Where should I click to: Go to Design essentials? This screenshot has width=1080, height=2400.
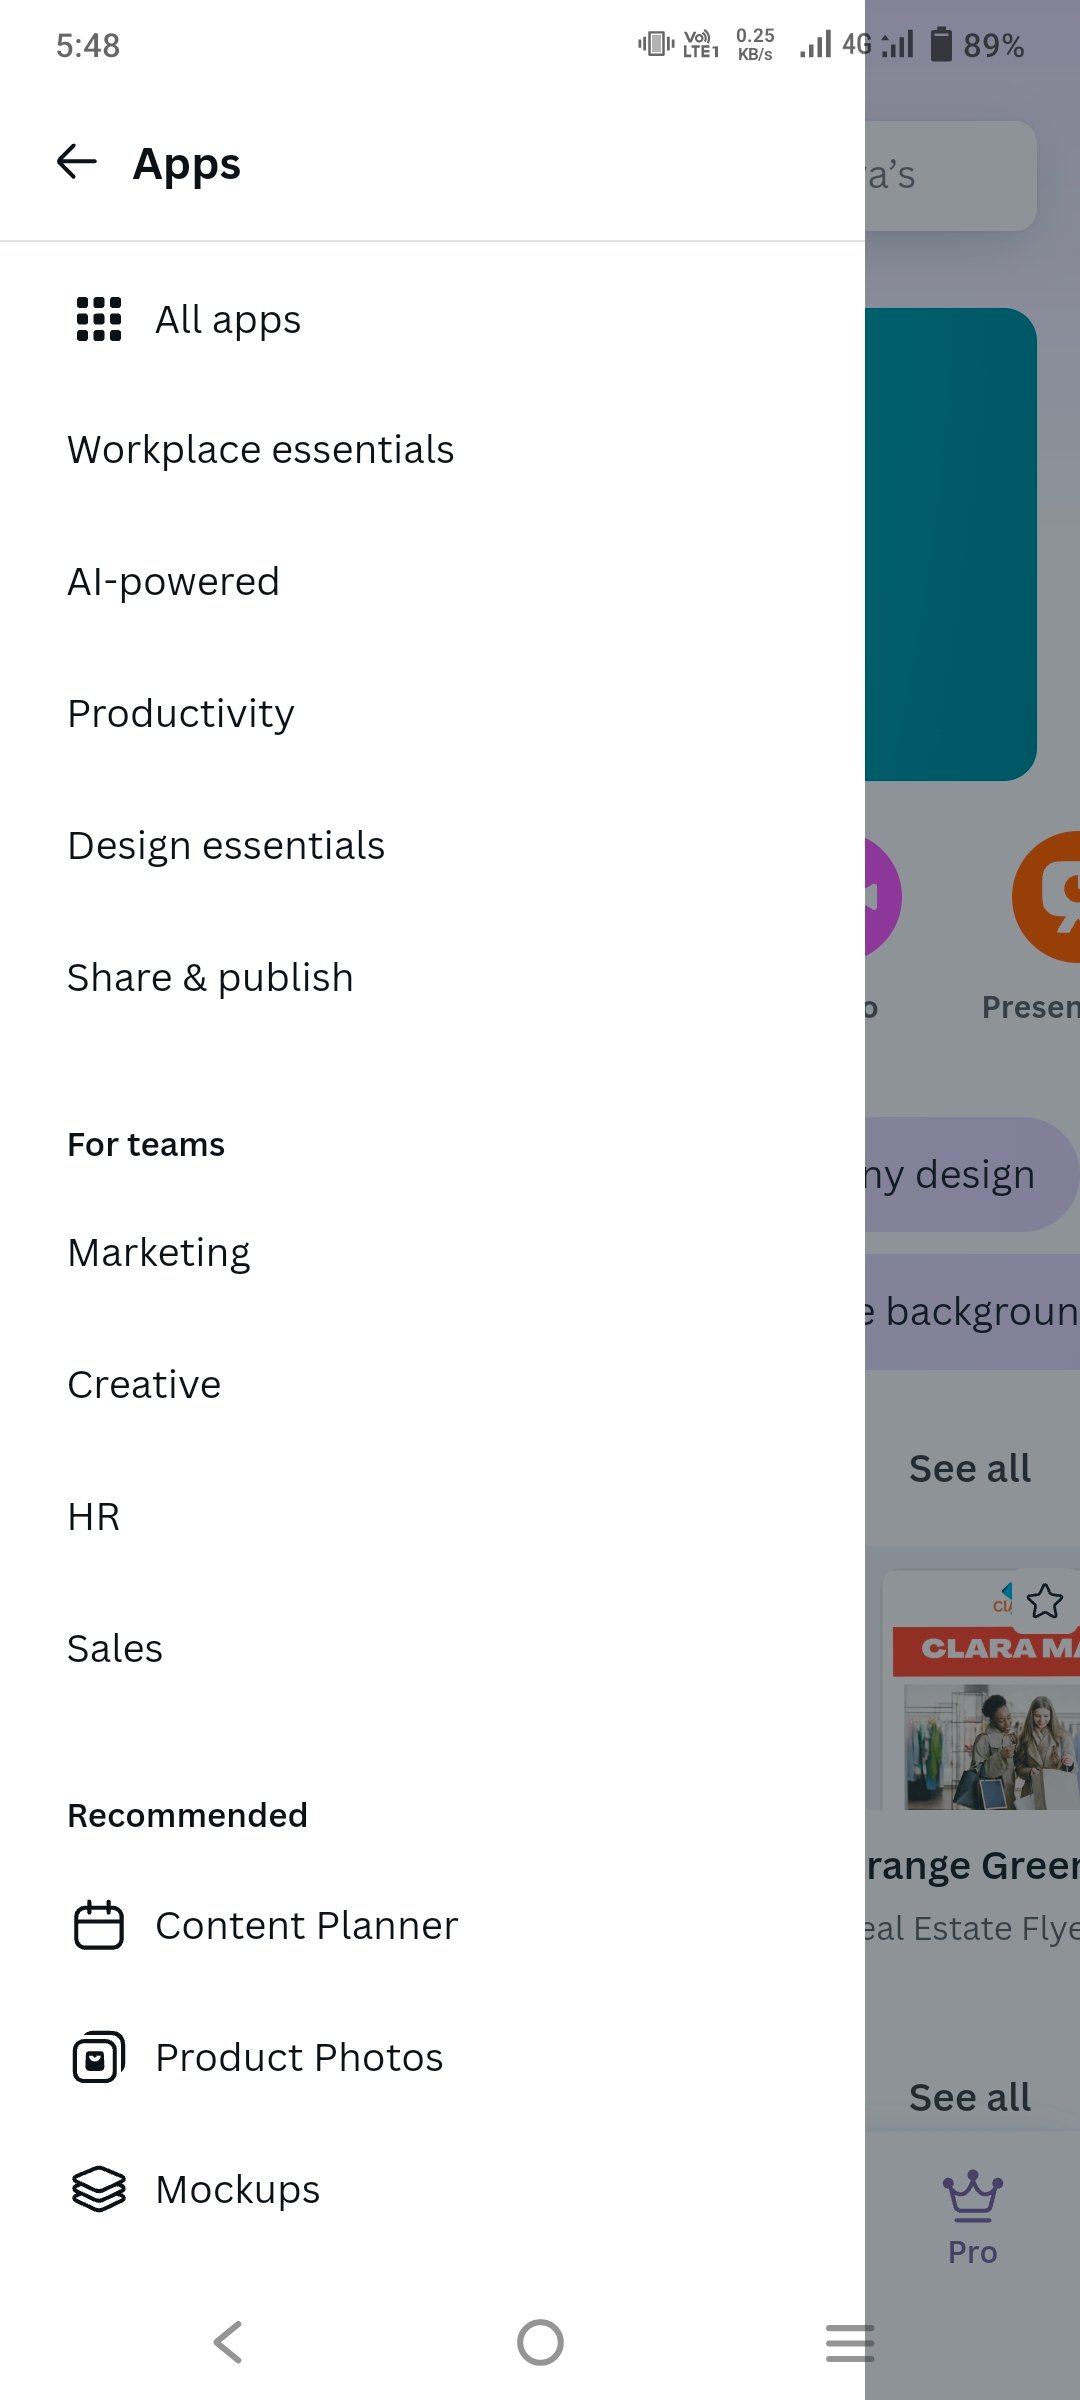[x=226, y=846]
